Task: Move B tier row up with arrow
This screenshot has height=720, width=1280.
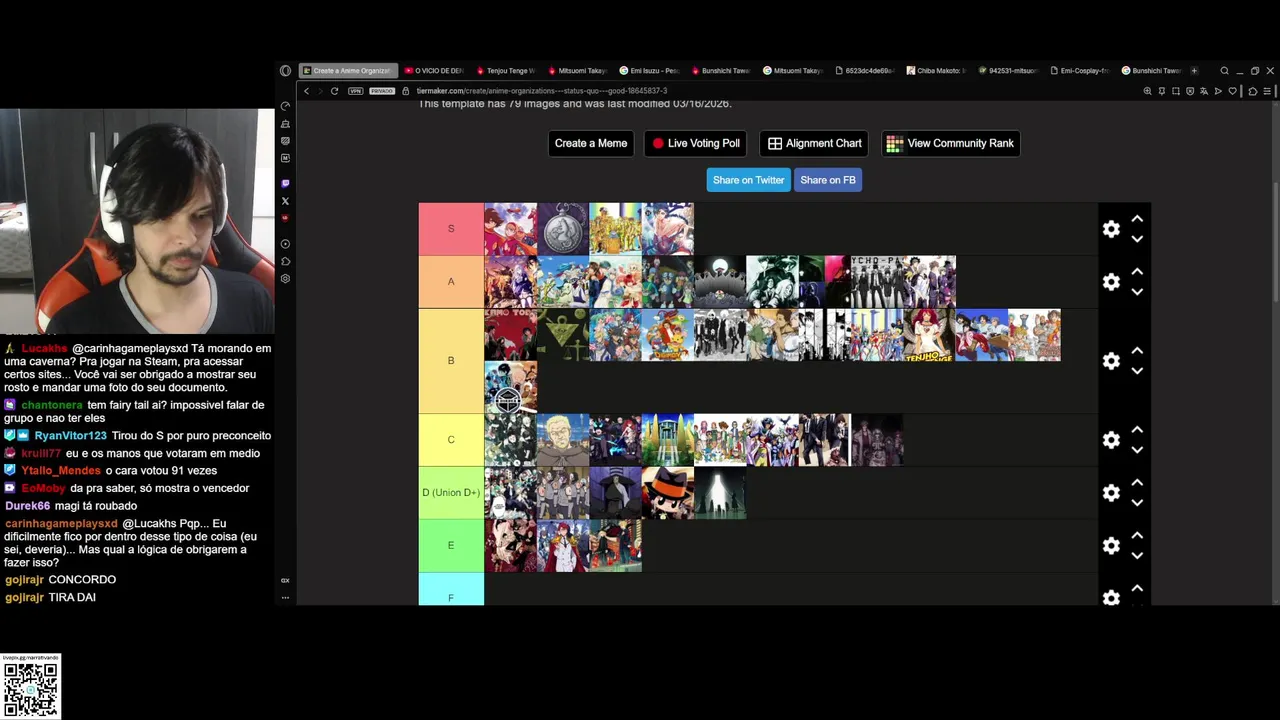Action: [1137, 351]
